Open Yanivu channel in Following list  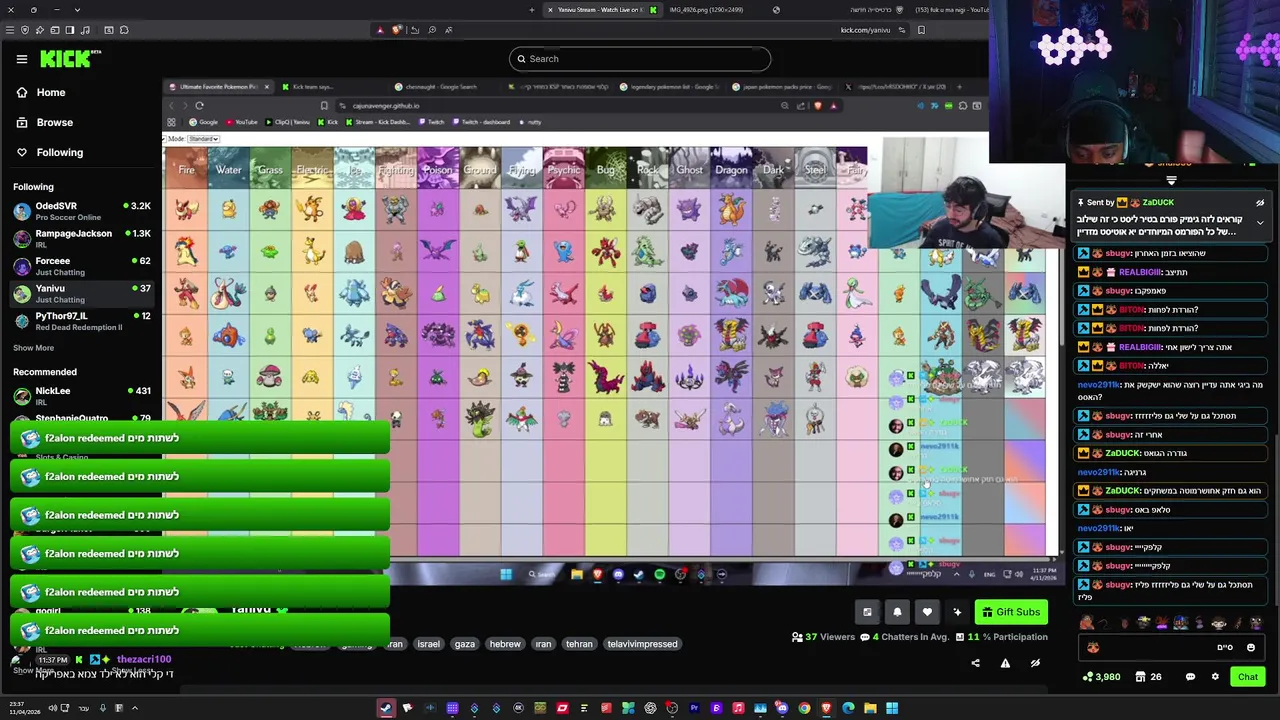(x=80, y=293)
